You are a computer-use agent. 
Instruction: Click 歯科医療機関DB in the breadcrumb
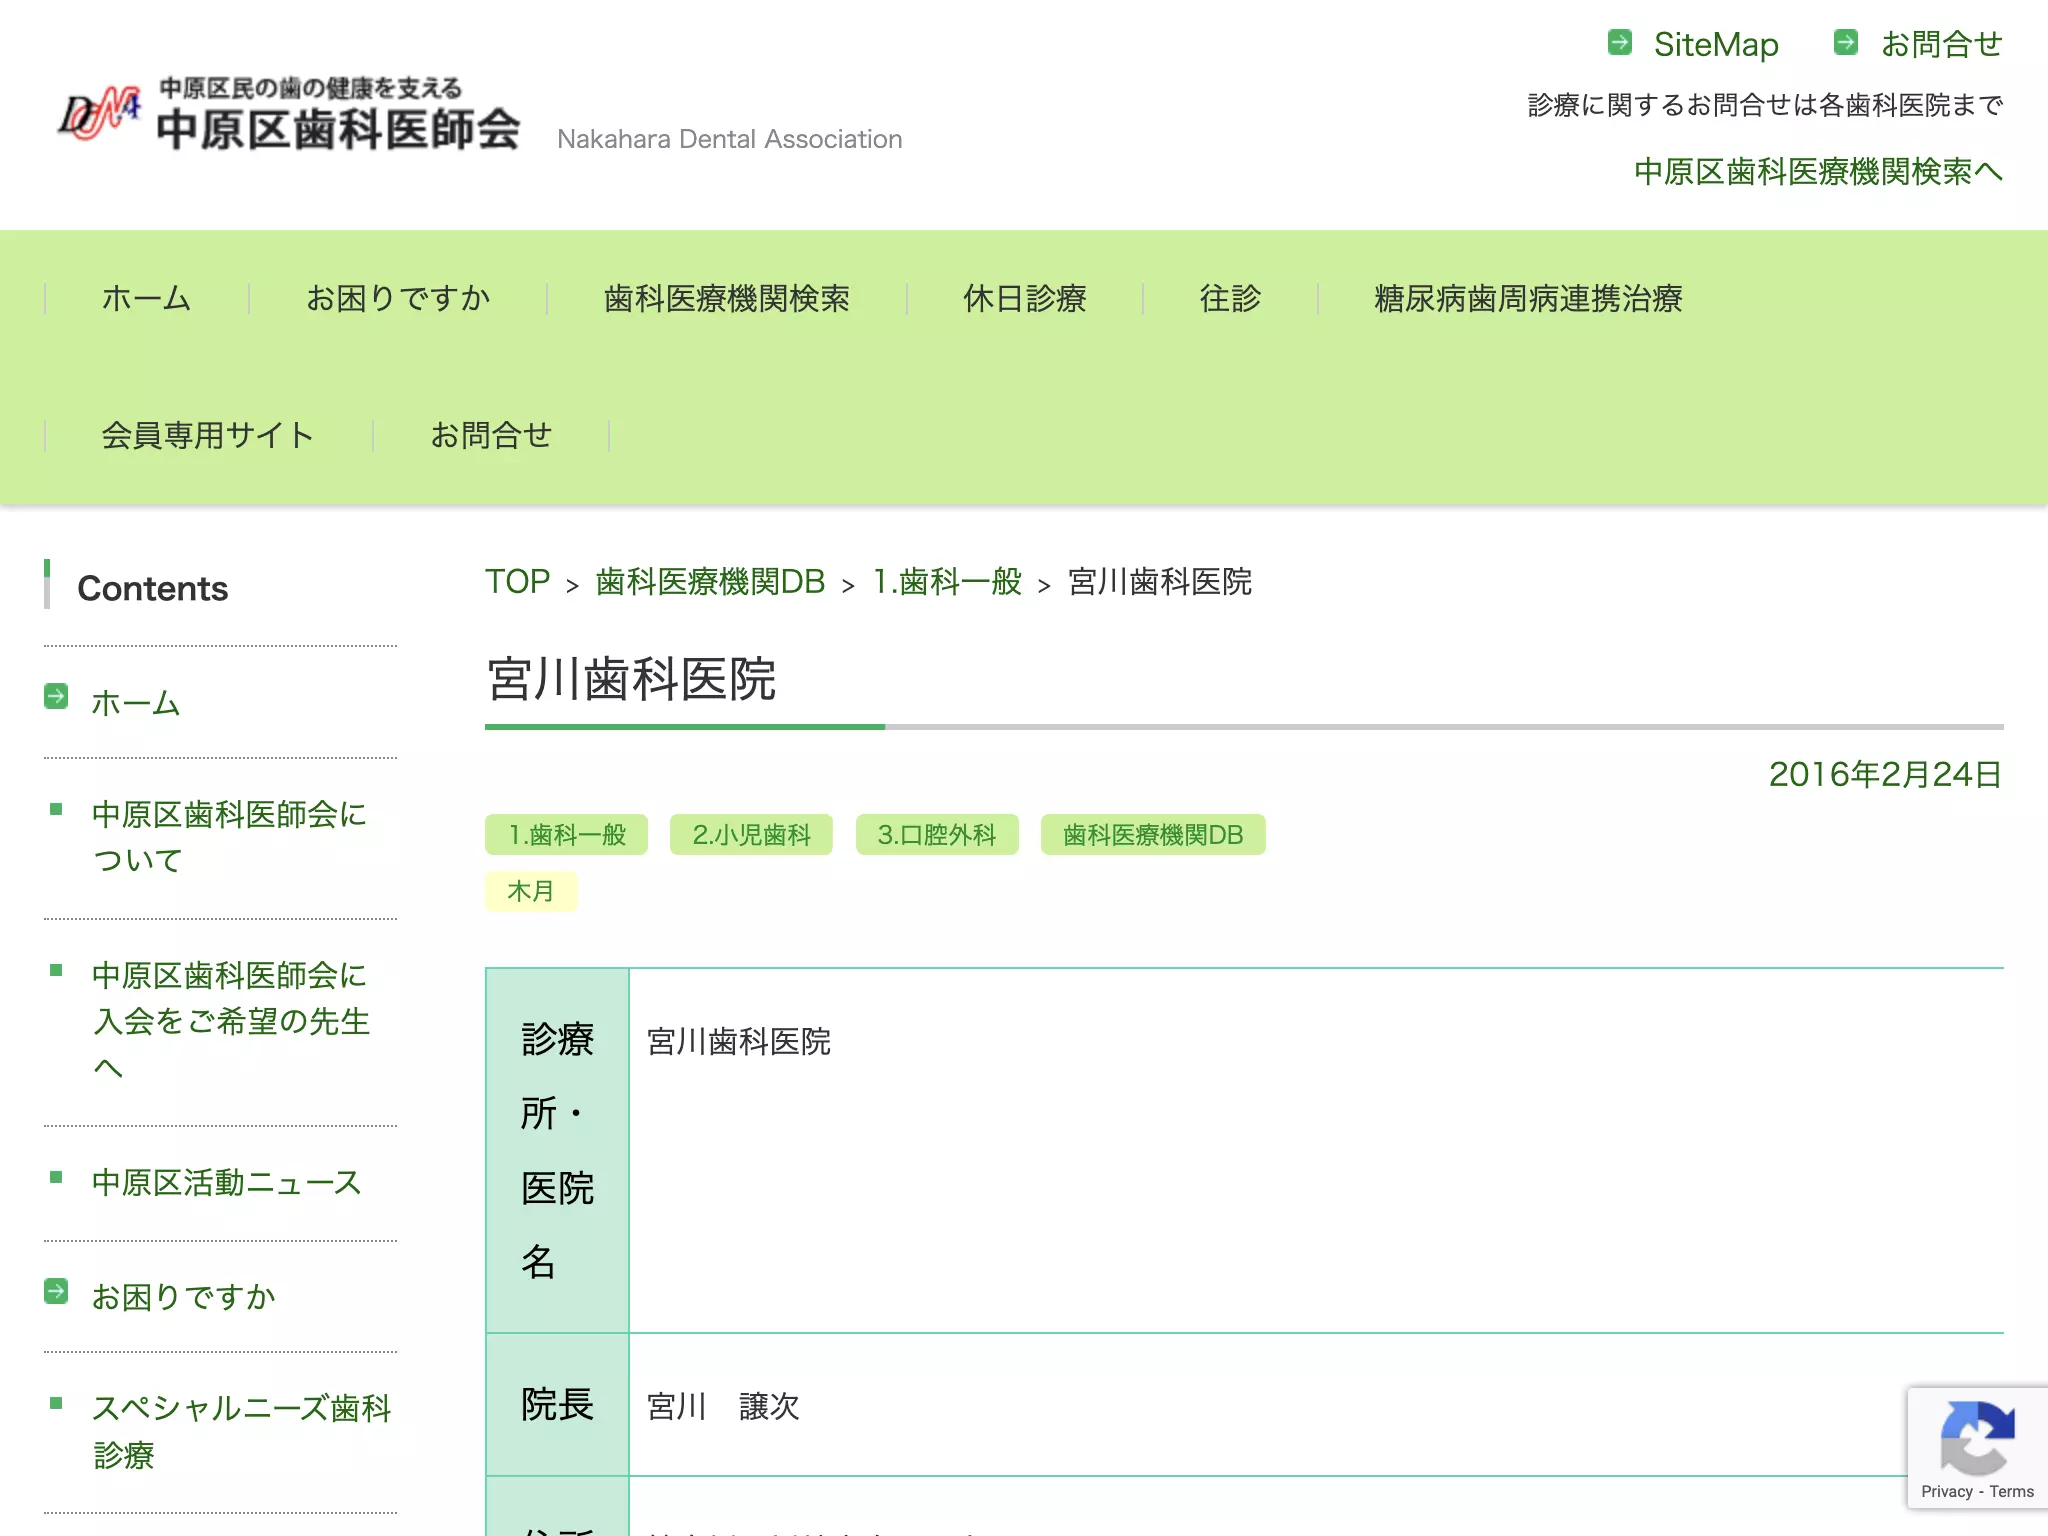coord(710,581)
